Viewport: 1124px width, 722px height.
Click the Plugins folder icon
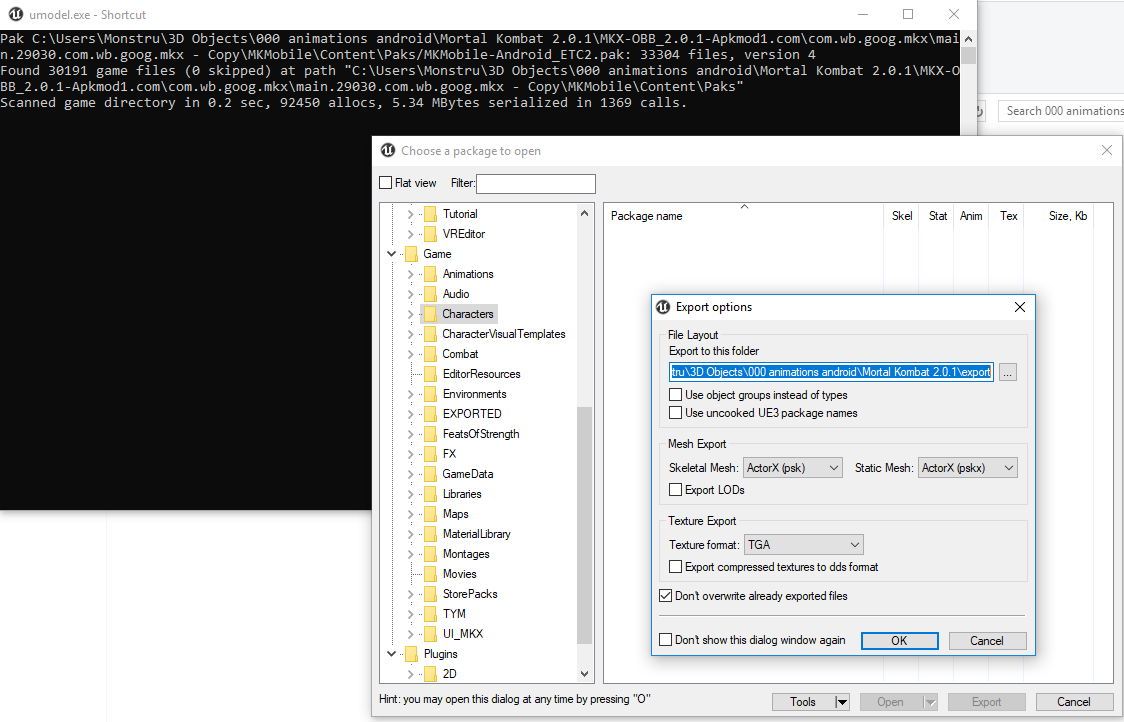(411, 654)
